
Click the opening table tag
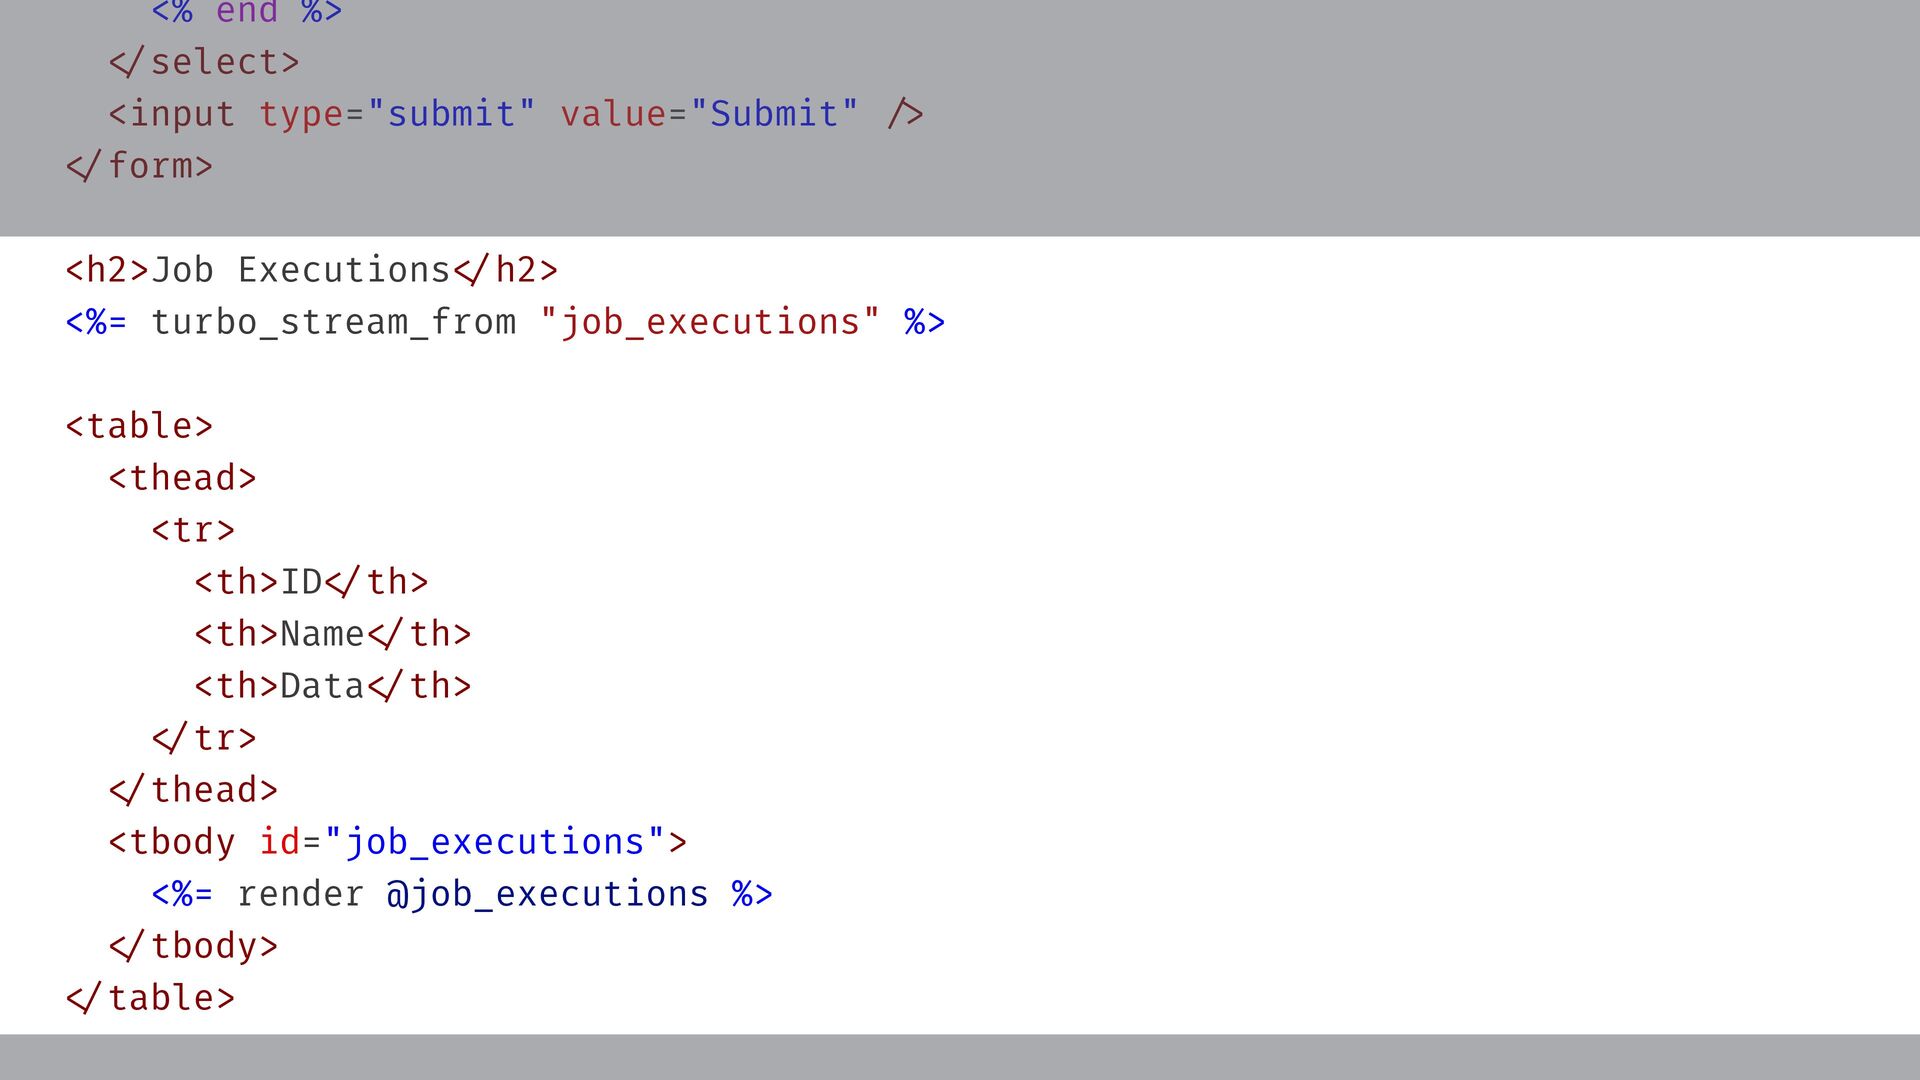pos(140,426)
